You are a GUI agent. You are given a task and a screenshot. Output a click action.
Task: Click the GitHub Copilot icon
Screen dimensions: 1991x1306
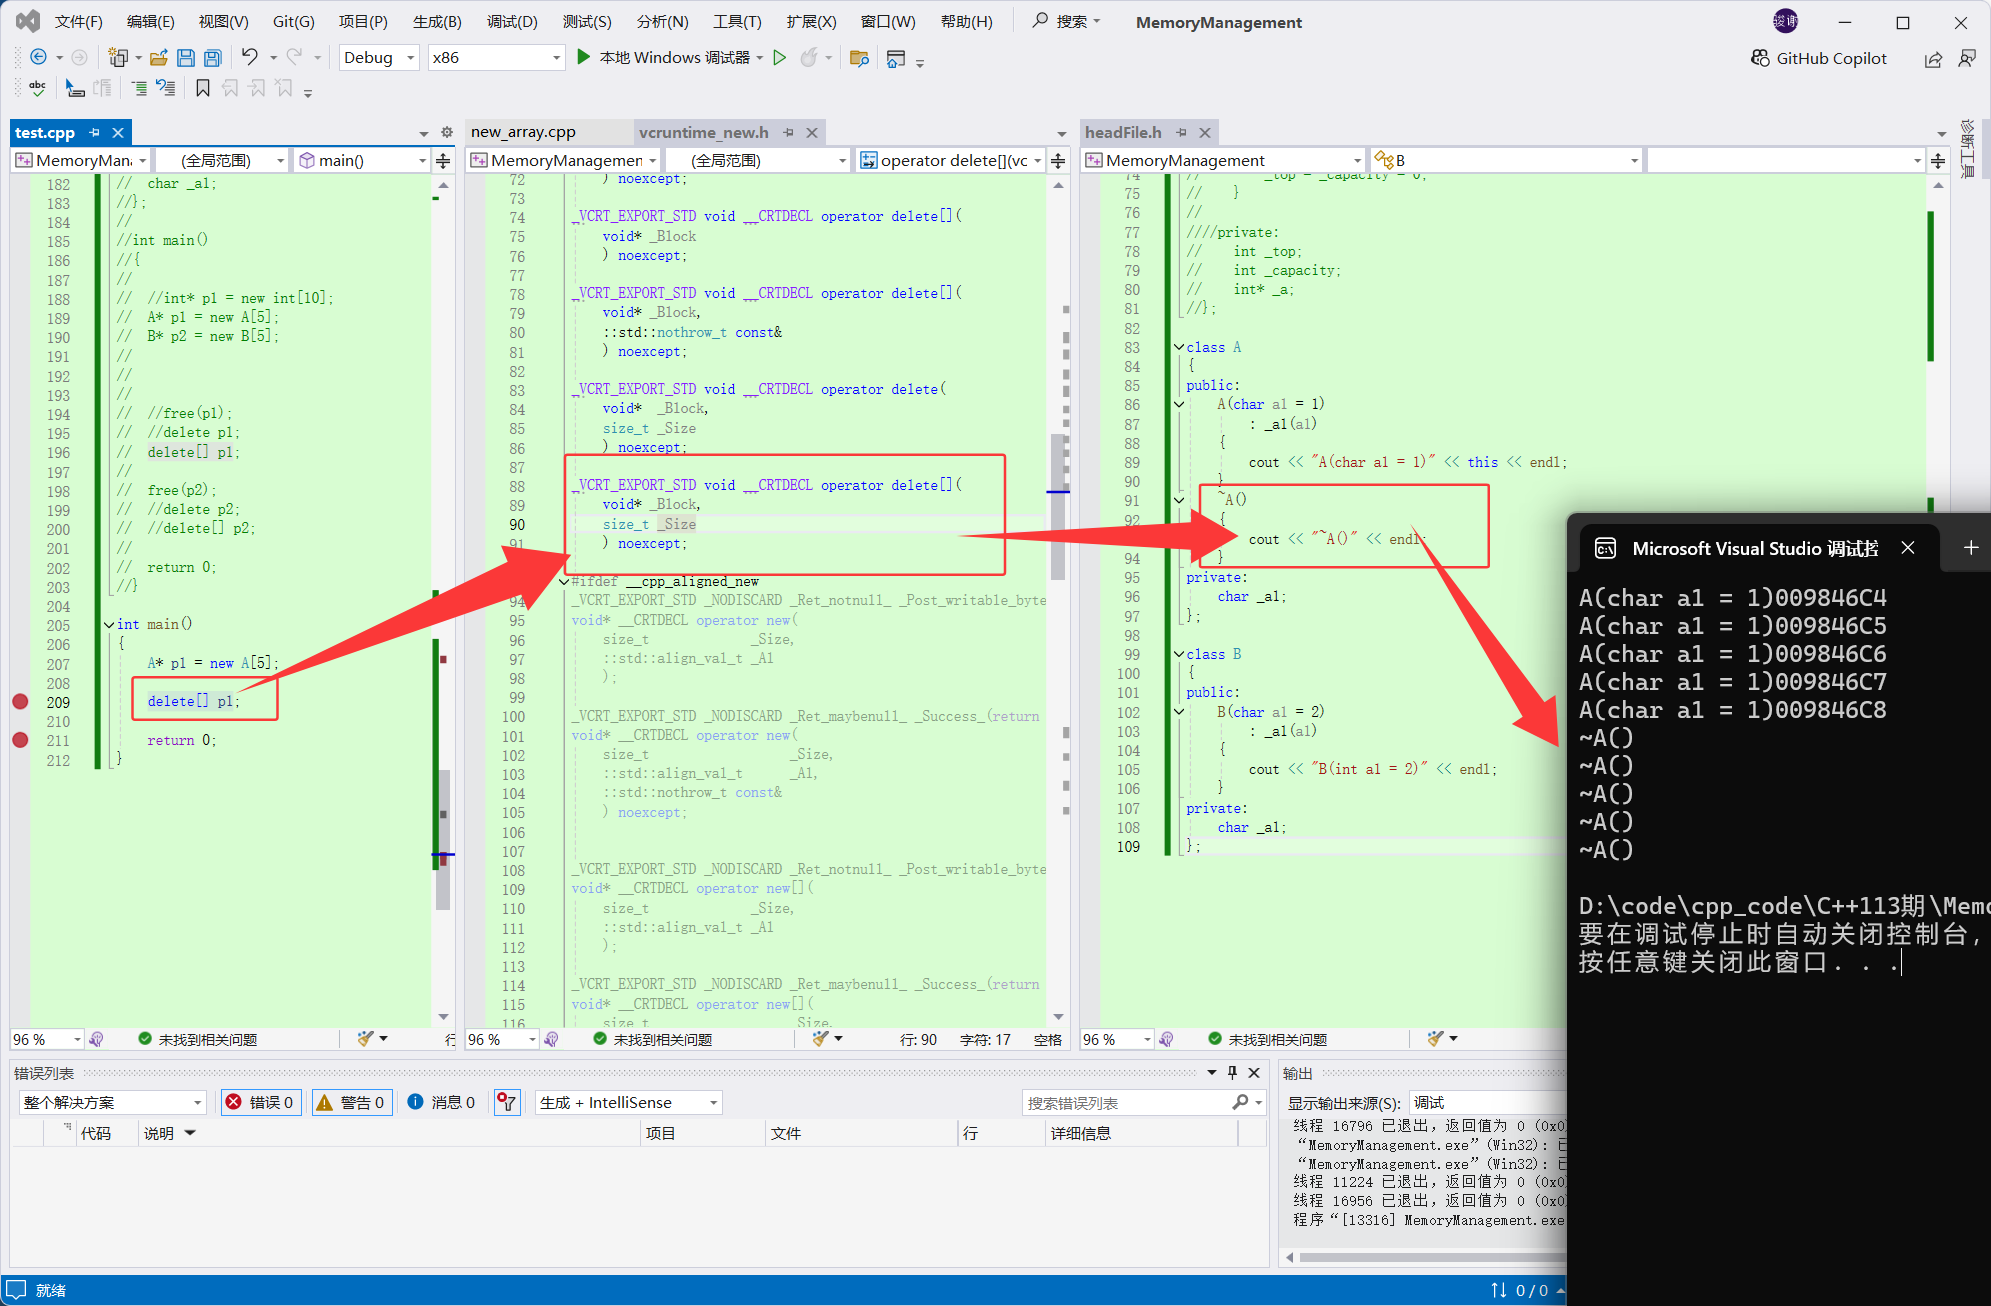1760,58
